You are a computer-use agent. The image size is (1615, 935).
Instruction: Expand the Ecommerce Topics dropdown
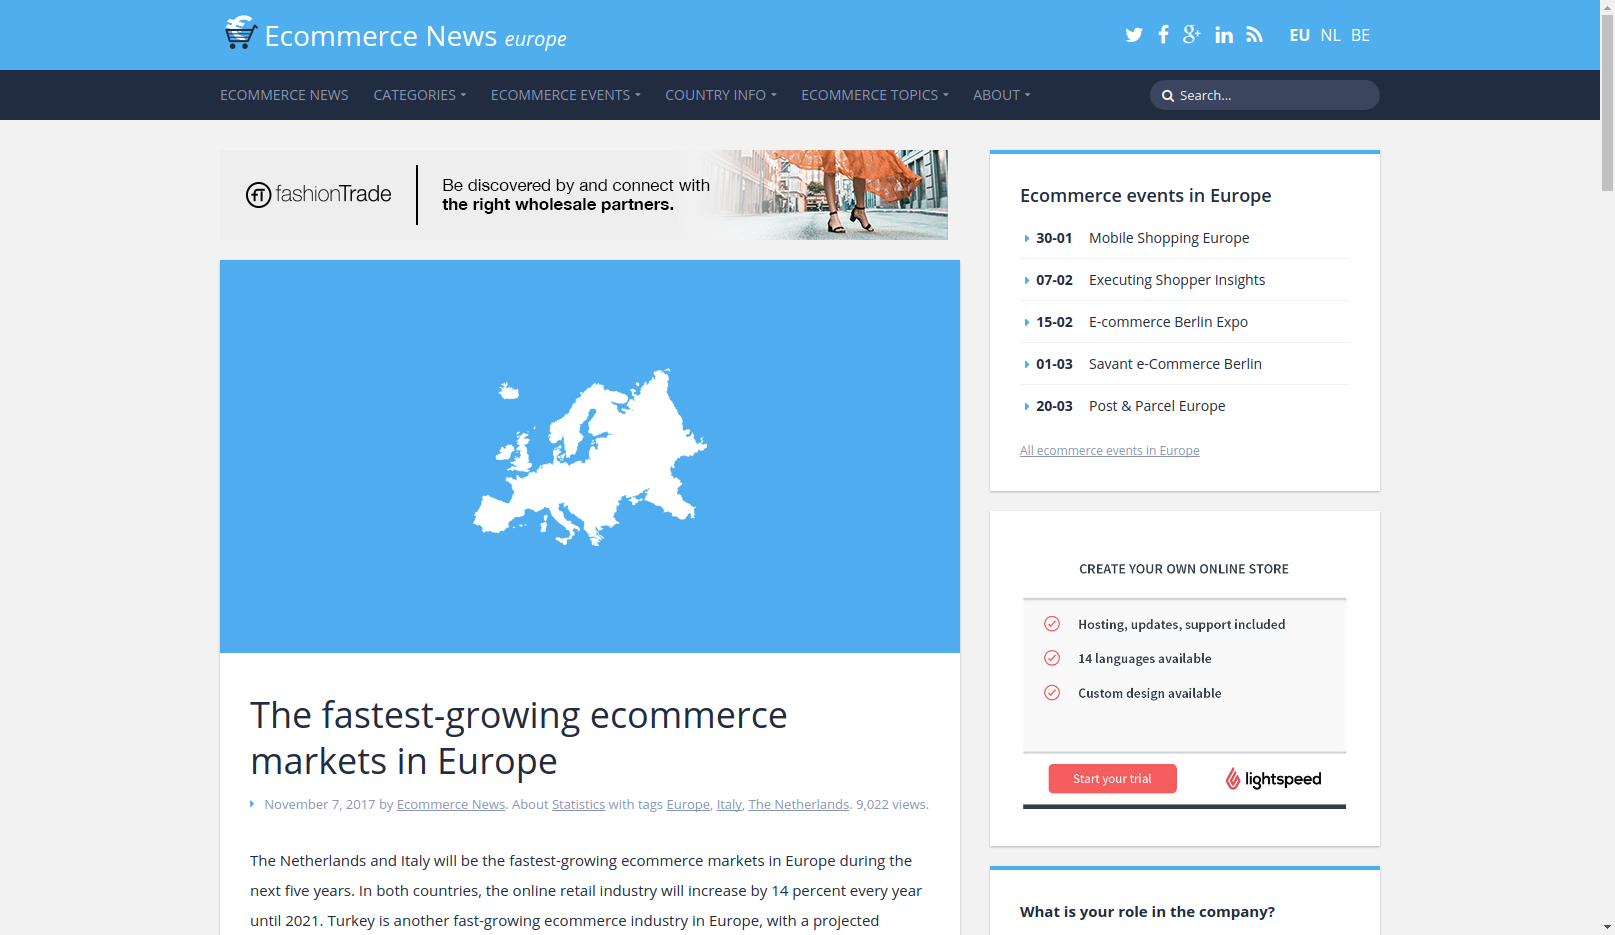(874, 95)
